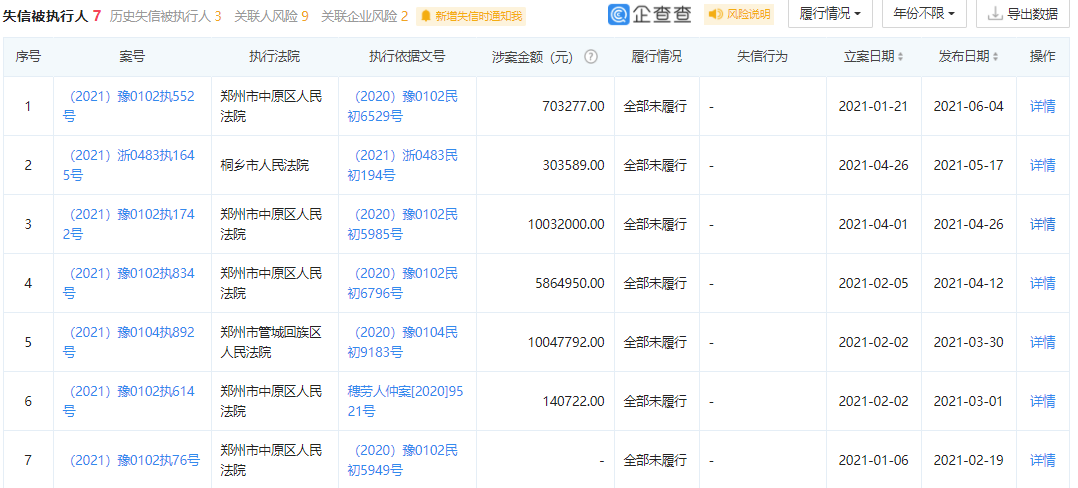Sort by 立案日期 arrows

tap(900, 57)
